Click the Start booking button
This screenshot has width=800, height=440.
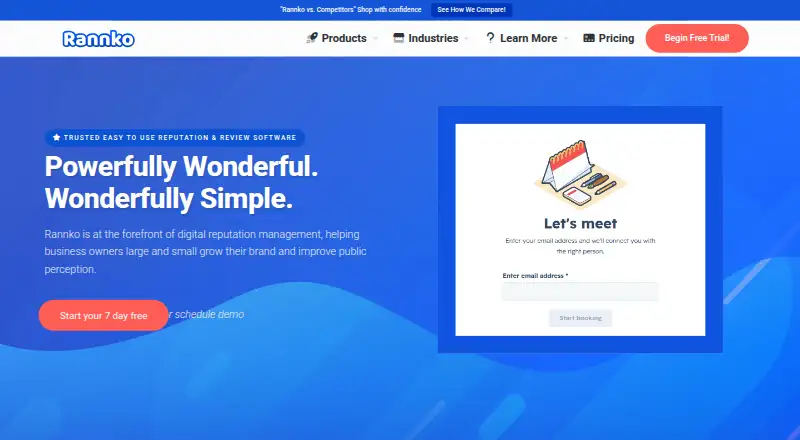click(x=580, y=318)
